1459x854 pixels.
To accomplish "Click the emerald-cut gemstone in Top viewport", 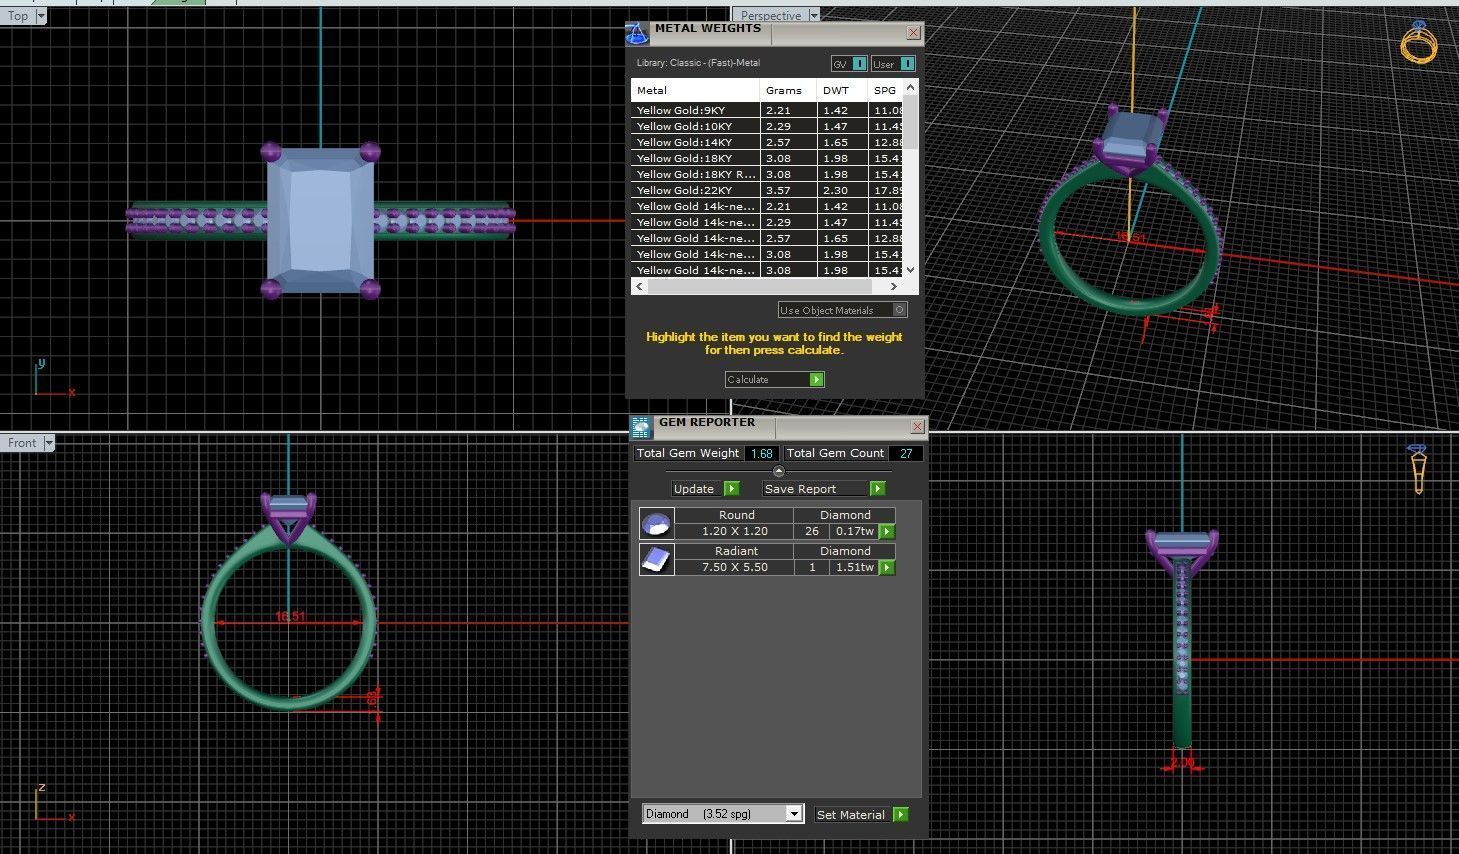I will (320, 220).
